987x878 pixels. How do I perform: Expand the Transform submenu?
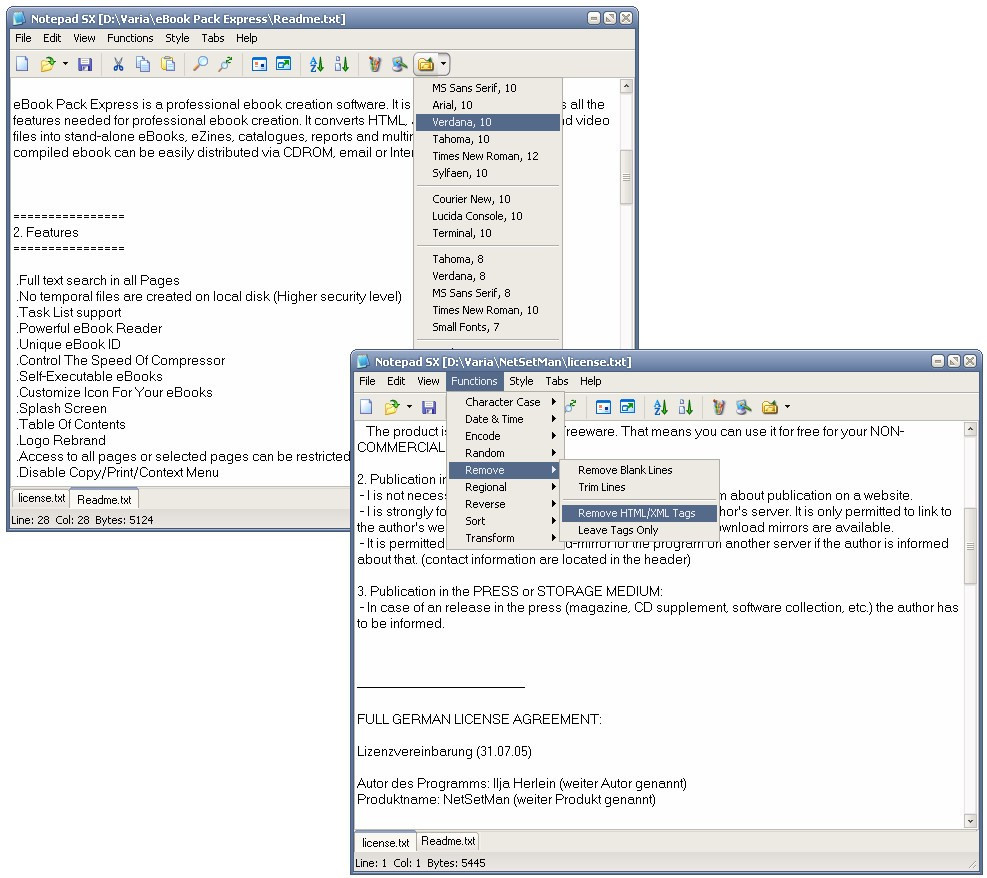(x=506, y=538)
